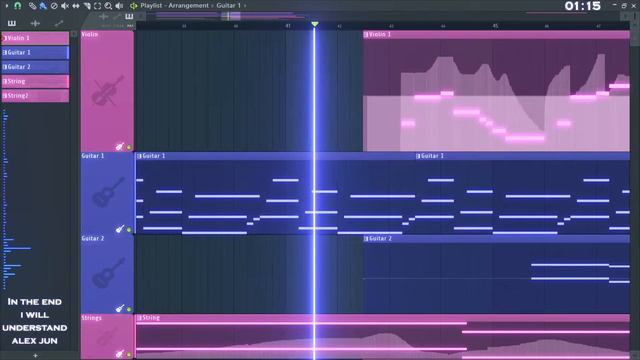This screenshot has height=360, width=640.
Task: Mute the Strings track LED
Action: point(129,355)
